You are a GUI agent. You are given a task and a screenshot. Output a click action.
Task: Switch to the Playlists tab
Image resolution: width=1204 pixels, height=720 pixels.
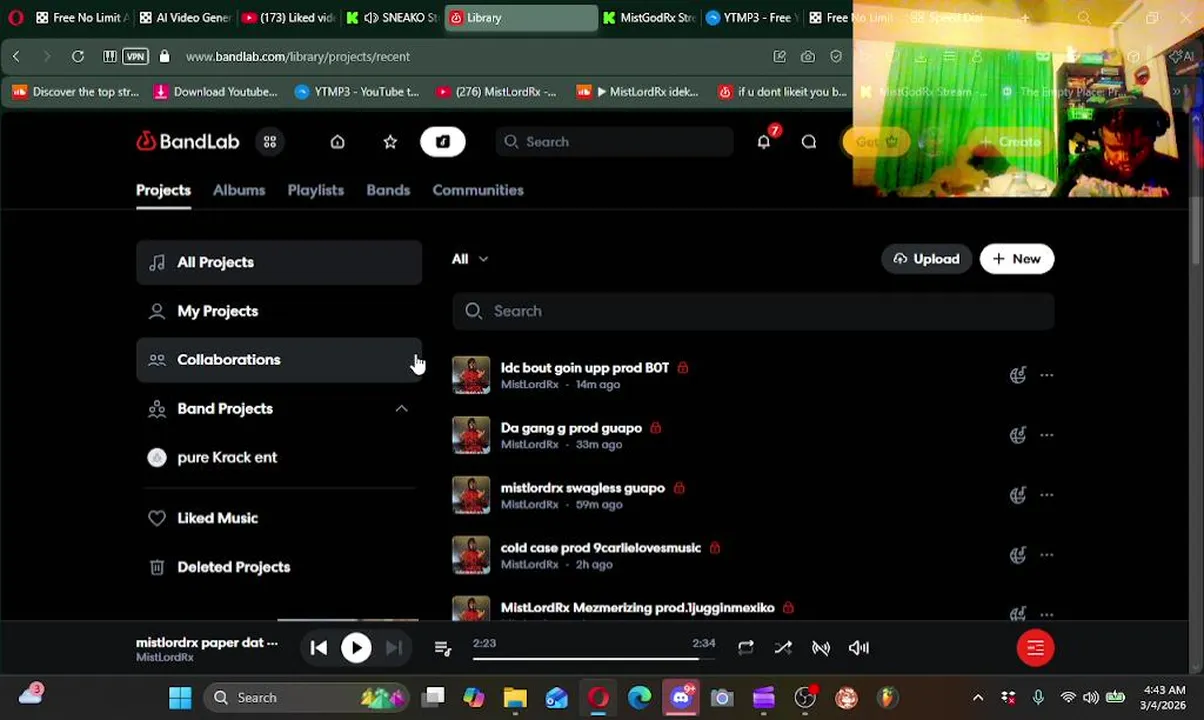(316, 190)
